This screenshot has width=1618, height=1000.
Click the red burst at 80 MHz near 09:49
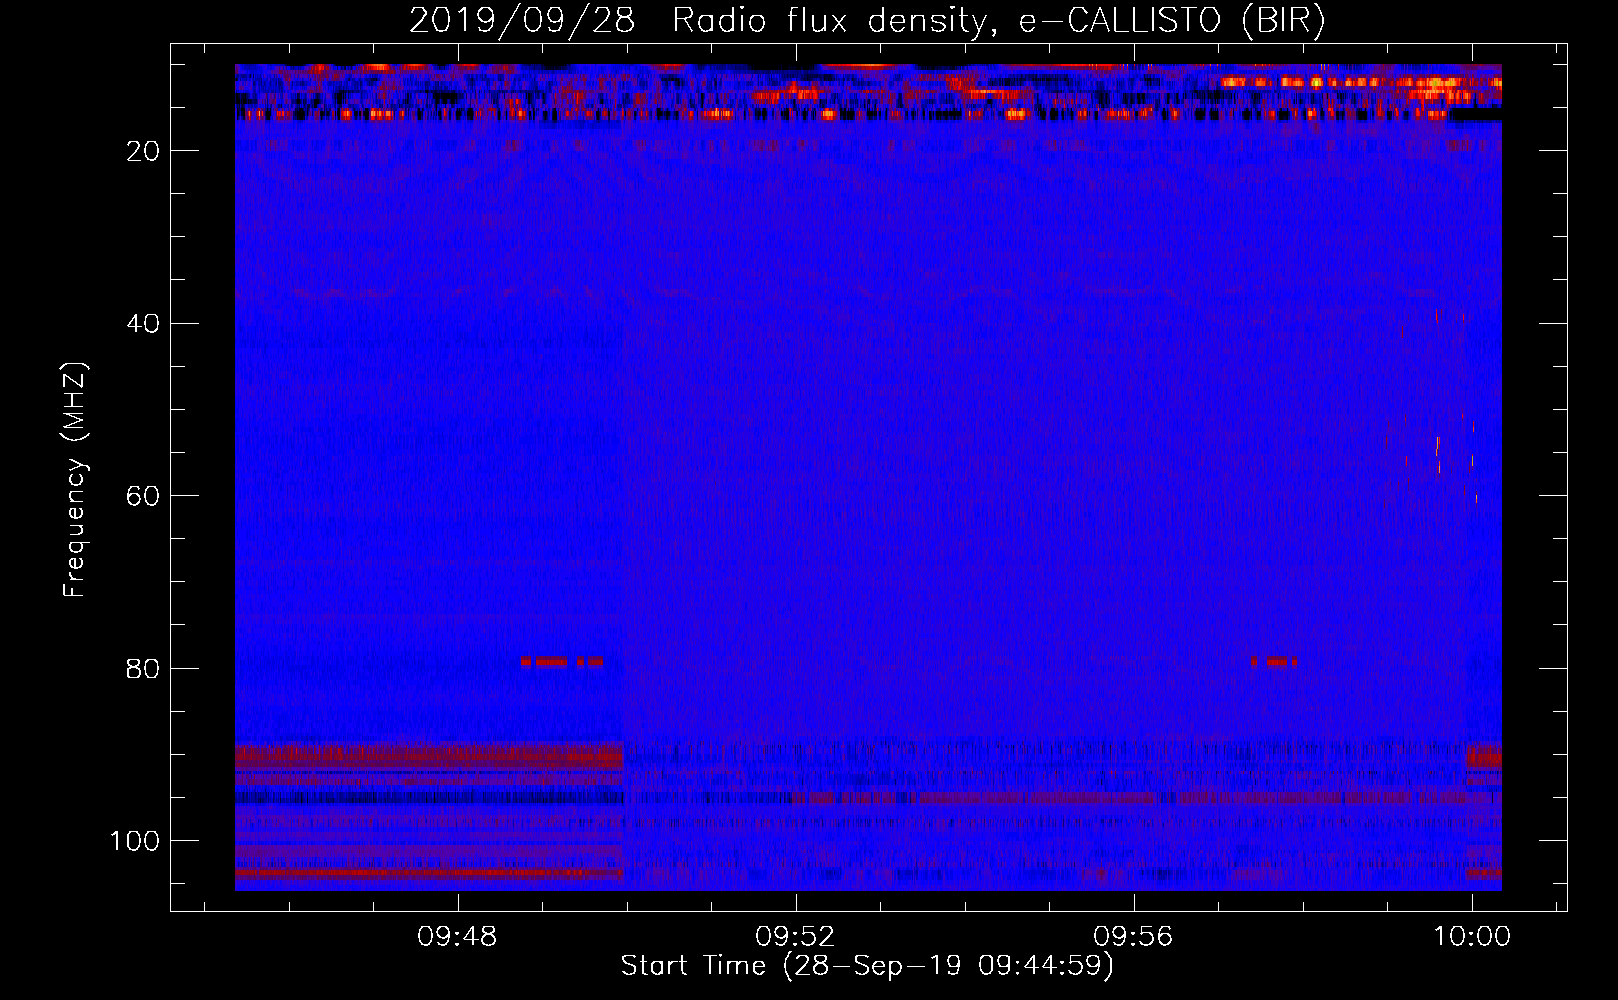[x=562, y=661]
